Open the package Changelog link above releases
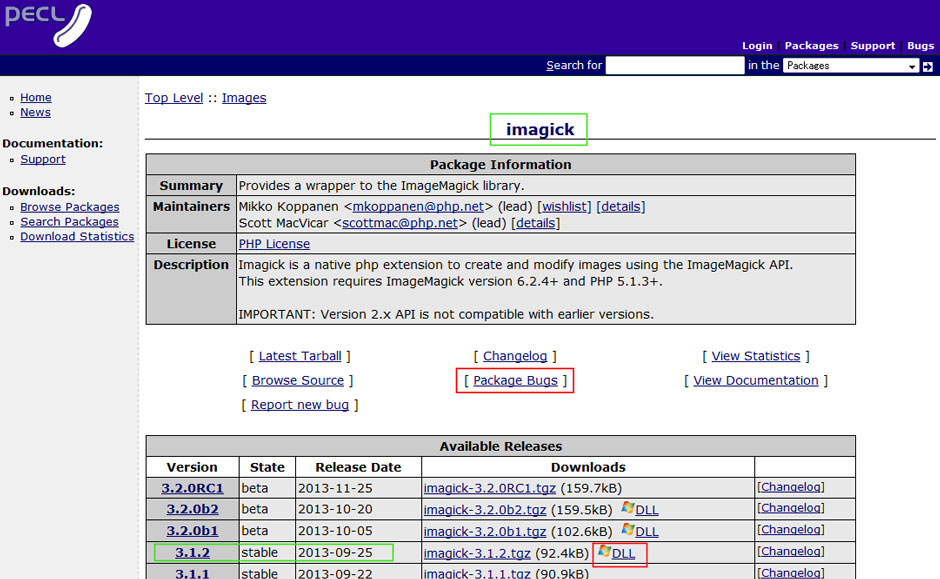Screen dimensions: 940x579 (515, 356)
